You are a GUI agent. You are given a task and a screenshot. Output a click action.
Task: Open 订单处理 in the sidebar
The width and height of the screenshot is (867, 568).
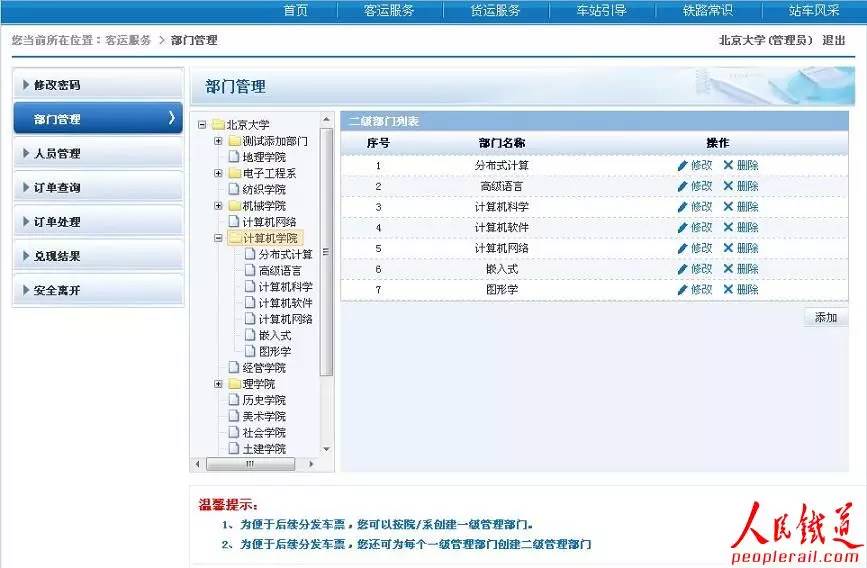(98, 222)
